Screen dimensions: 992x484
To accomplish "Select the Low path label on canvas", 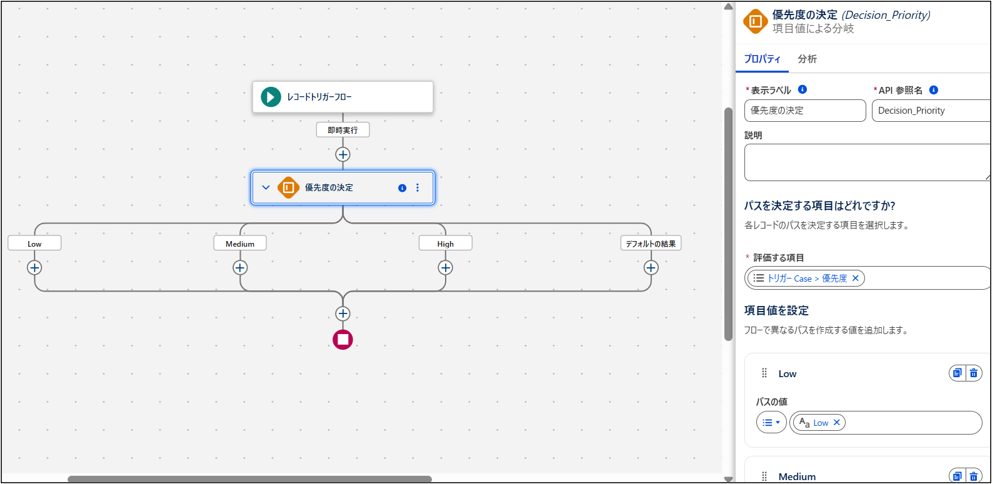I will coord(34,243).
